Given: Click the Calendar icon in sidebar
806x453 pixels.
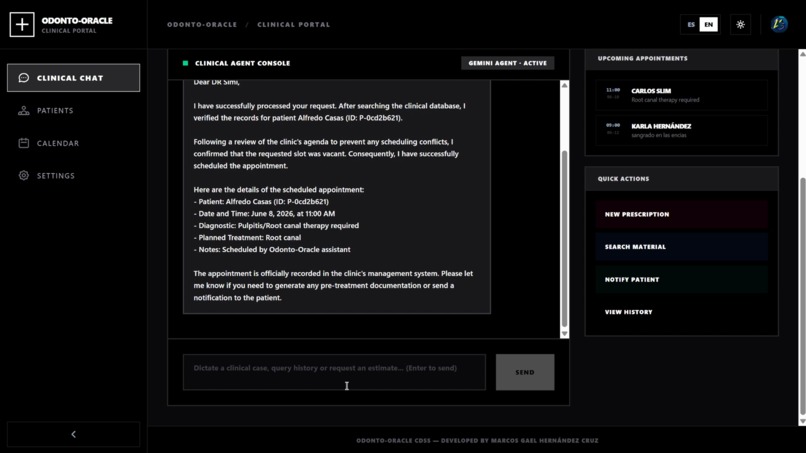Looking at the screenshot, I should [24, 143].
